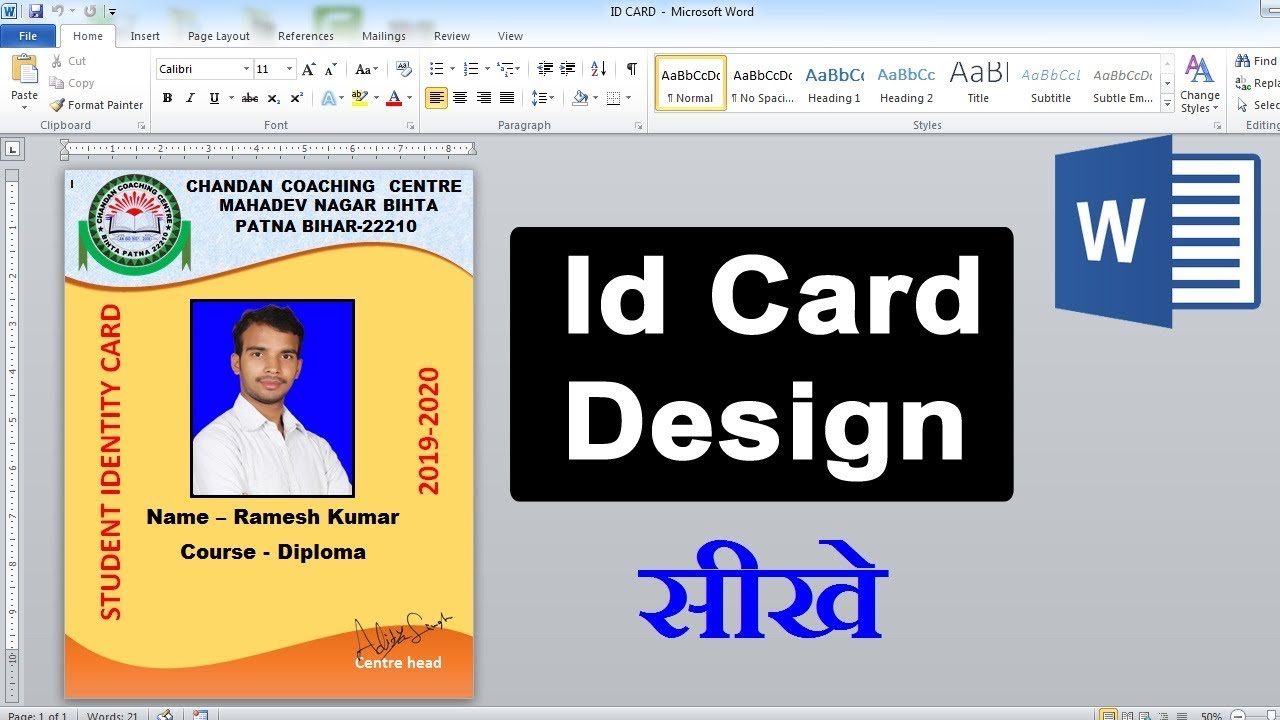The width and height of the screenshot is (1280, 720).
Task: Toggle italic formatting
Action: [190, 98]
